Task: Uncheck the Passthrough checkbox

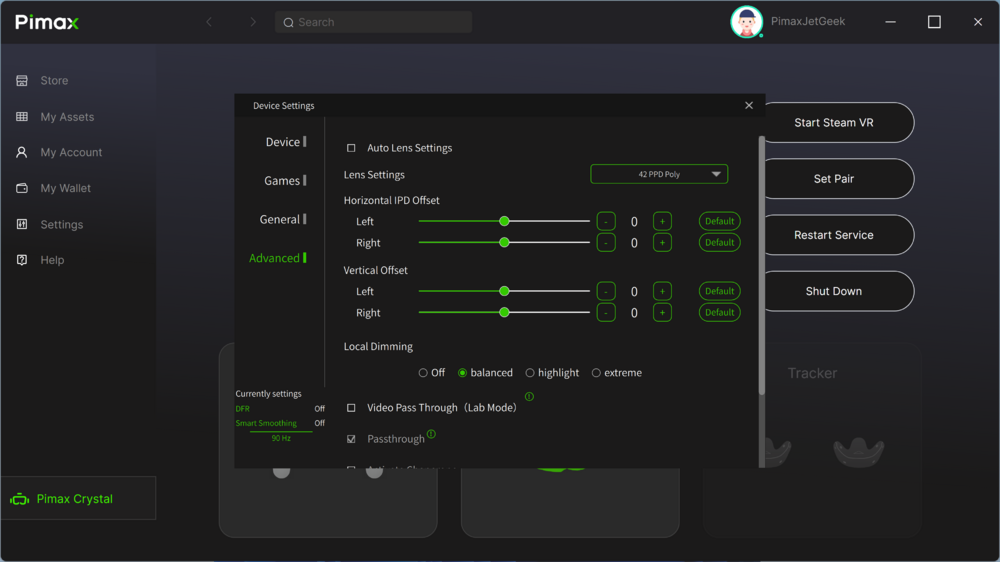Action: coord(351,439)
